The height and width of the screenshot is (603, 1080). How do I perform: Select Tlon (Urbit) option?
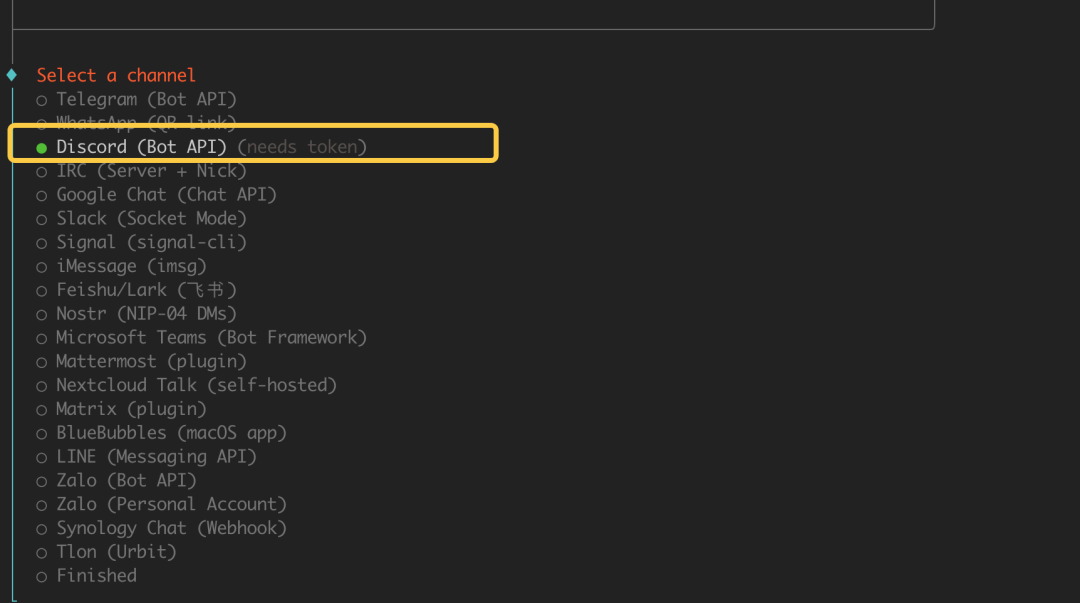click(116, 552)
